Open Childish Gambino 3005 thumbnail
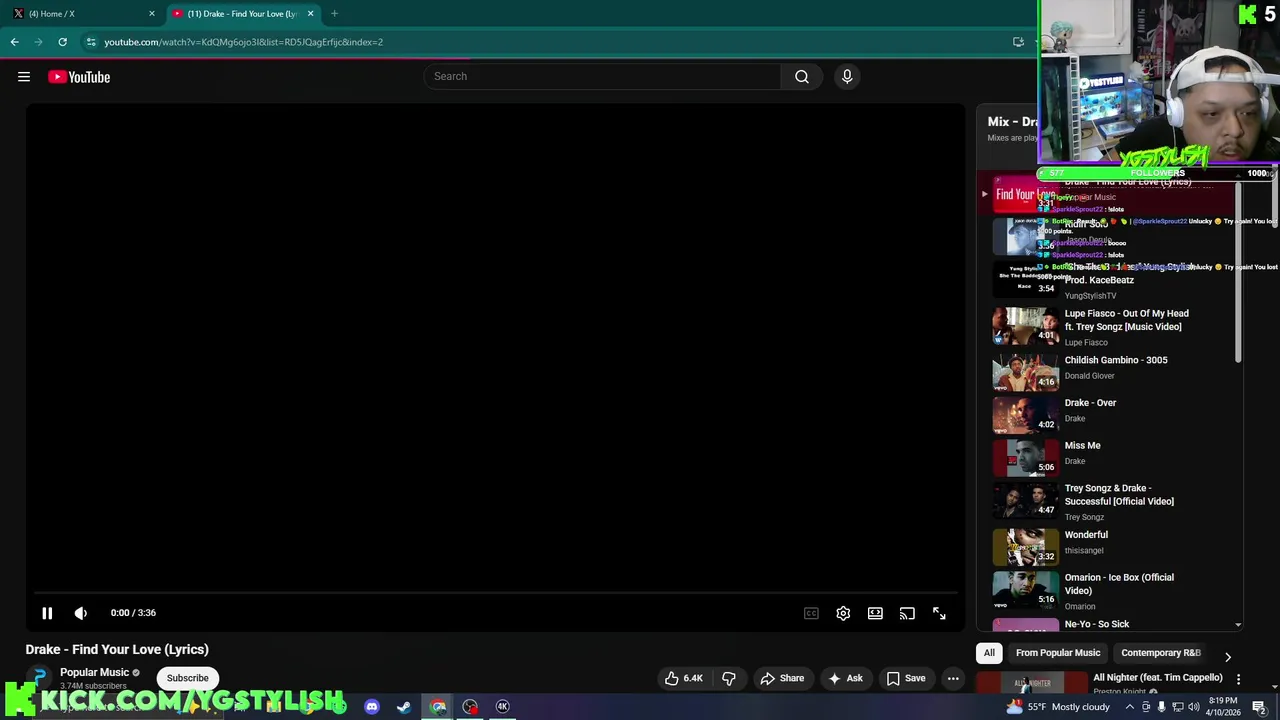This screenshot has height=720, width=1280. click(x=1025, y=371)
